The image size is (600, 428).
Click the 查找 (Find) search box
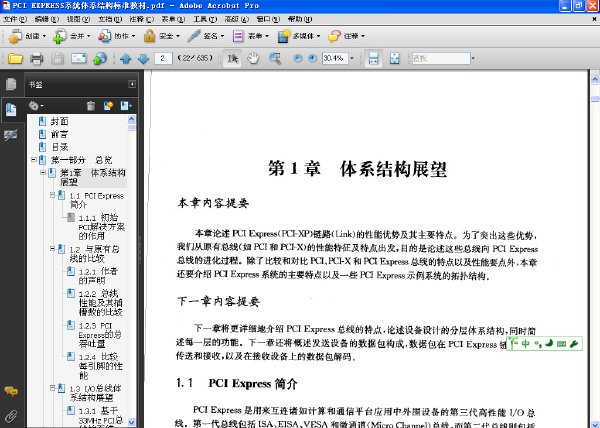click(441, 58)
